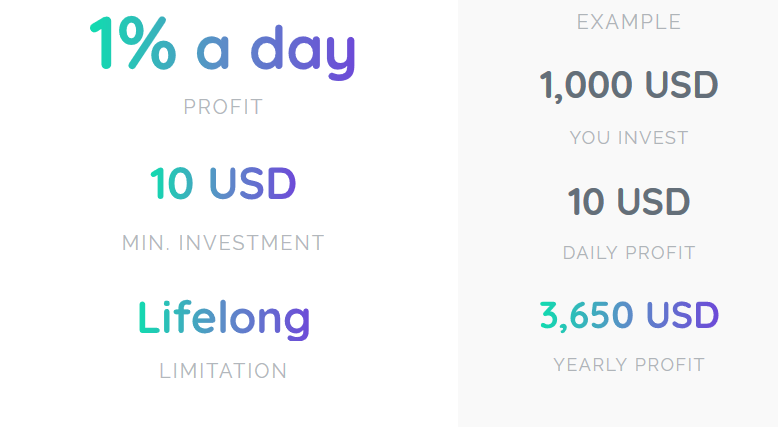Image resolution: width=778 pixels, height=427 pixels.
Task: Select the LIMITATION label
Action: (x=223, y=371)
